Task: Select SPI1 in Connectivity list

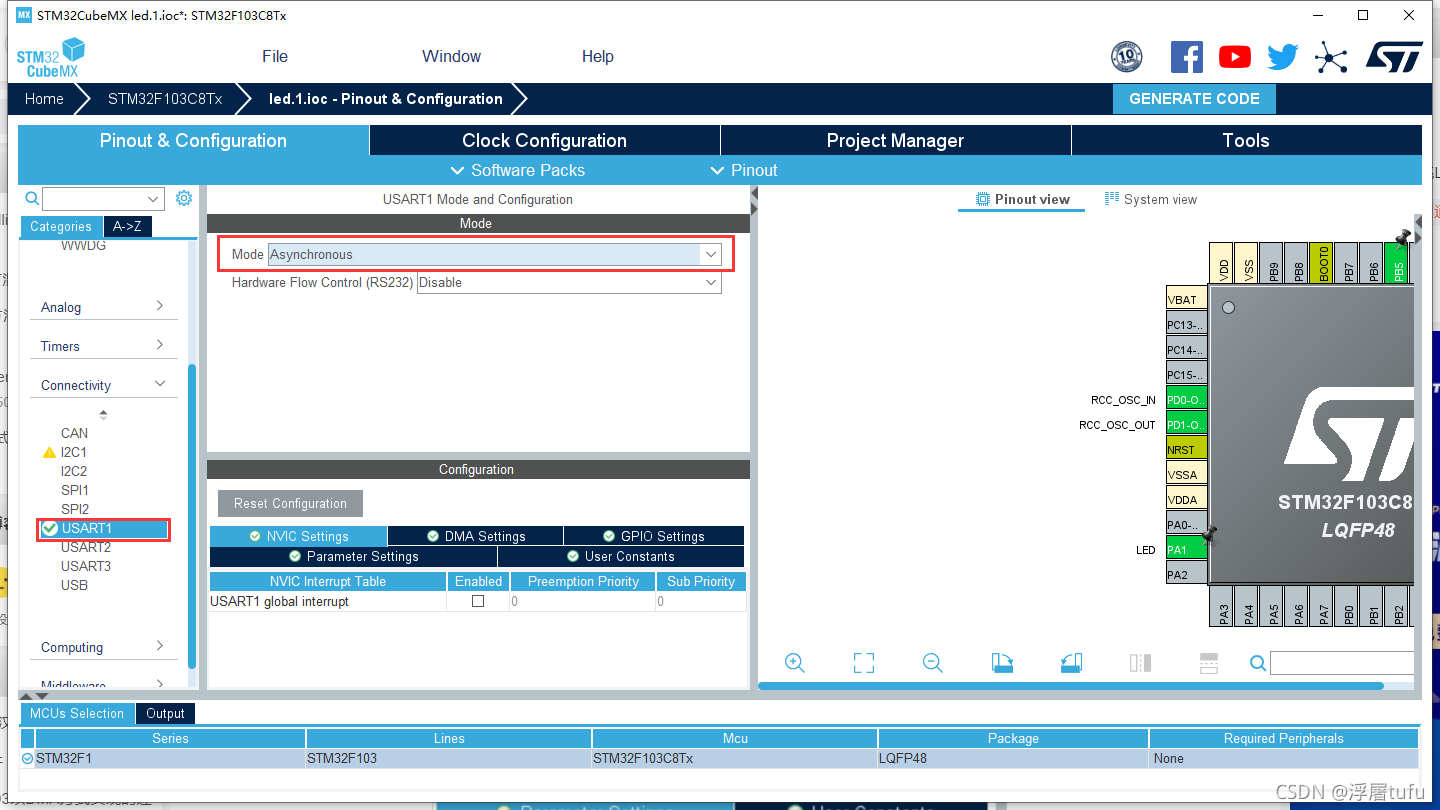Action: point(74,490)
